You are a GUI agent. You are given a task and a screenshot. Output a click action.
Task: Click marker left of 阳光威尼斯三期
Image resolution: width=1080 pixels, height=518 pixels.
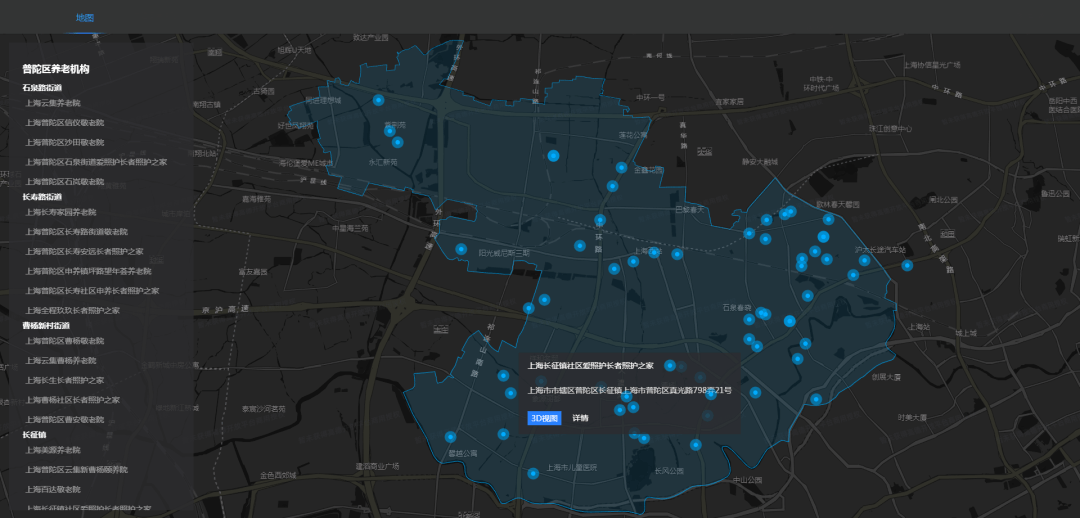tap(461, 249)
